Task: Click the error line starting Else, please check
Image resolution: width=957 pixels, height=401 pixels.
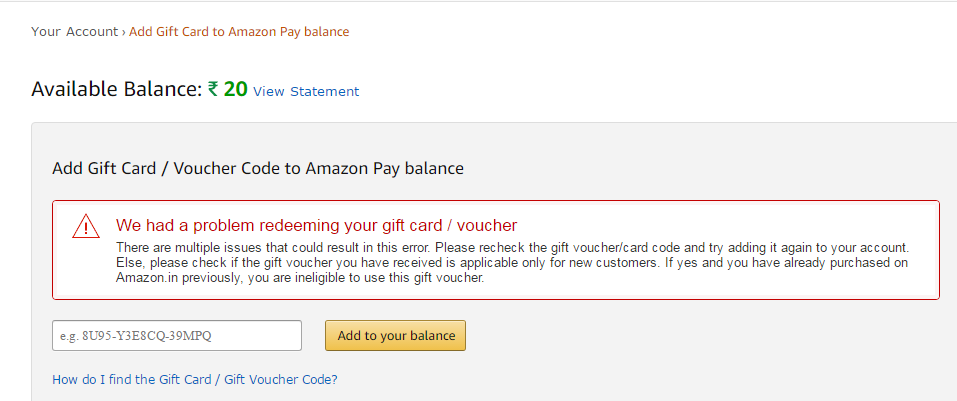Action: coord(512,263)
